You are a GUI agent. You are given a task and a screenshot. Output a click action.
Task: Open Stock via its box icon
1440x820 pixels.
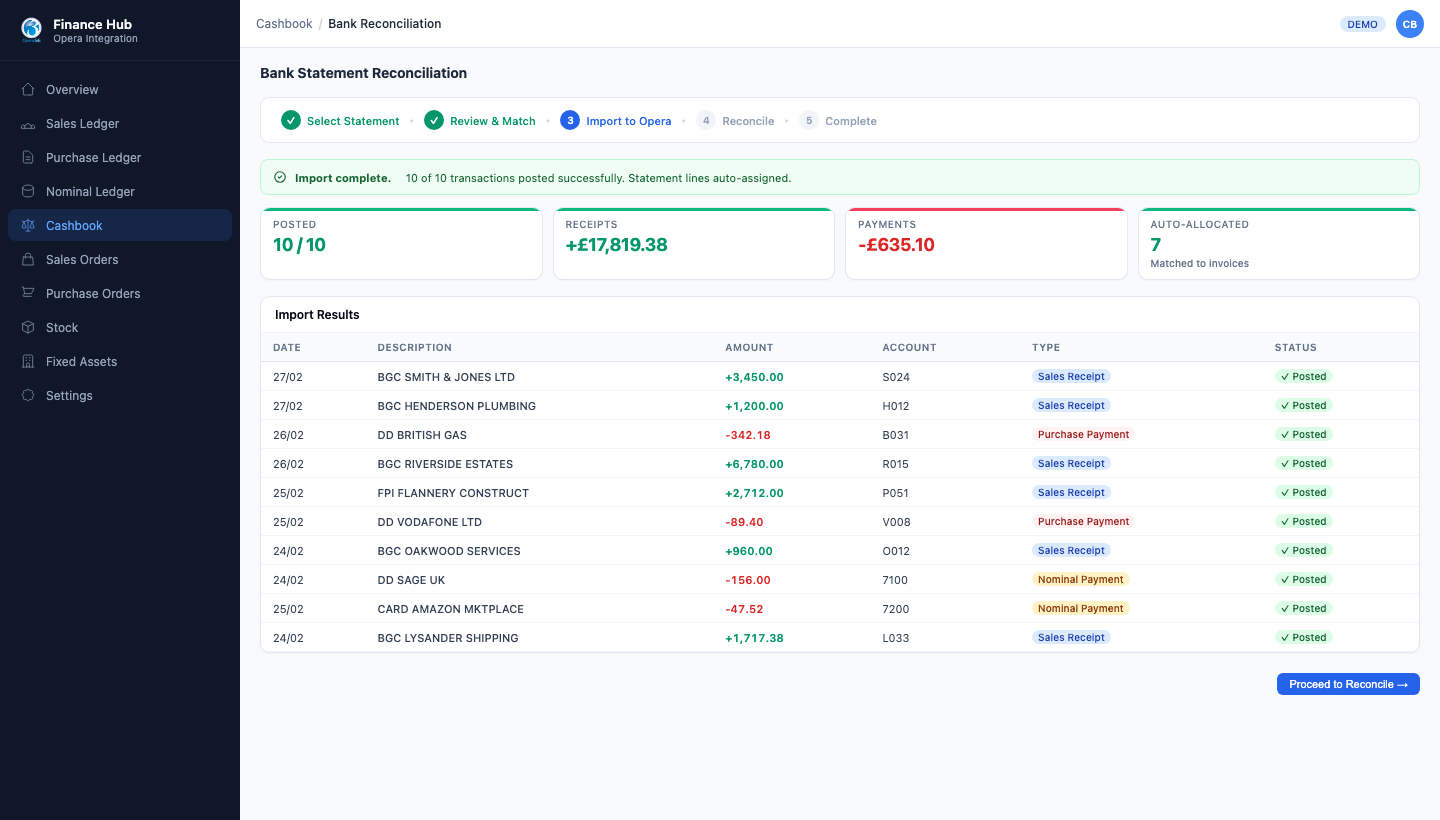[28, 328]
